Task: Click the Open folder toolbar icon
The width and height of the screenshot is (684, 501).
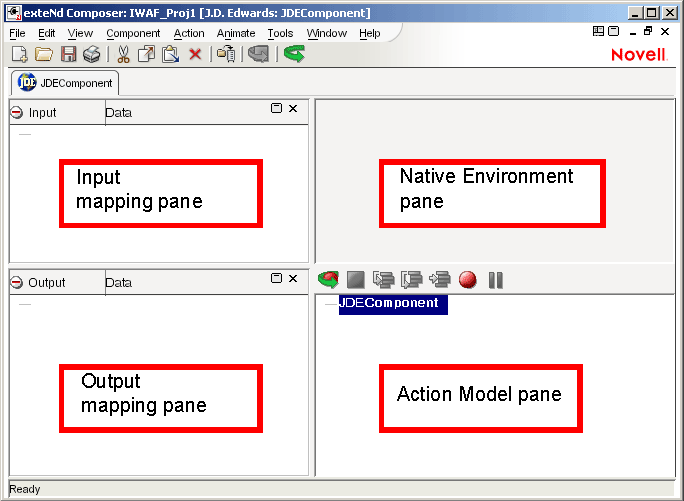Action: 44,54
